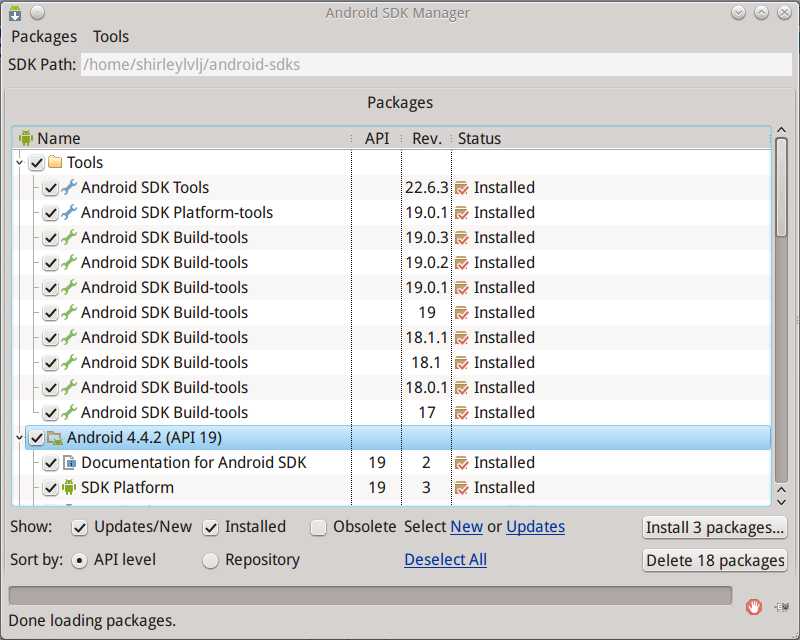Screen dimensions: 800x640
Task: Click the API column header
Action: coord(377,138)
